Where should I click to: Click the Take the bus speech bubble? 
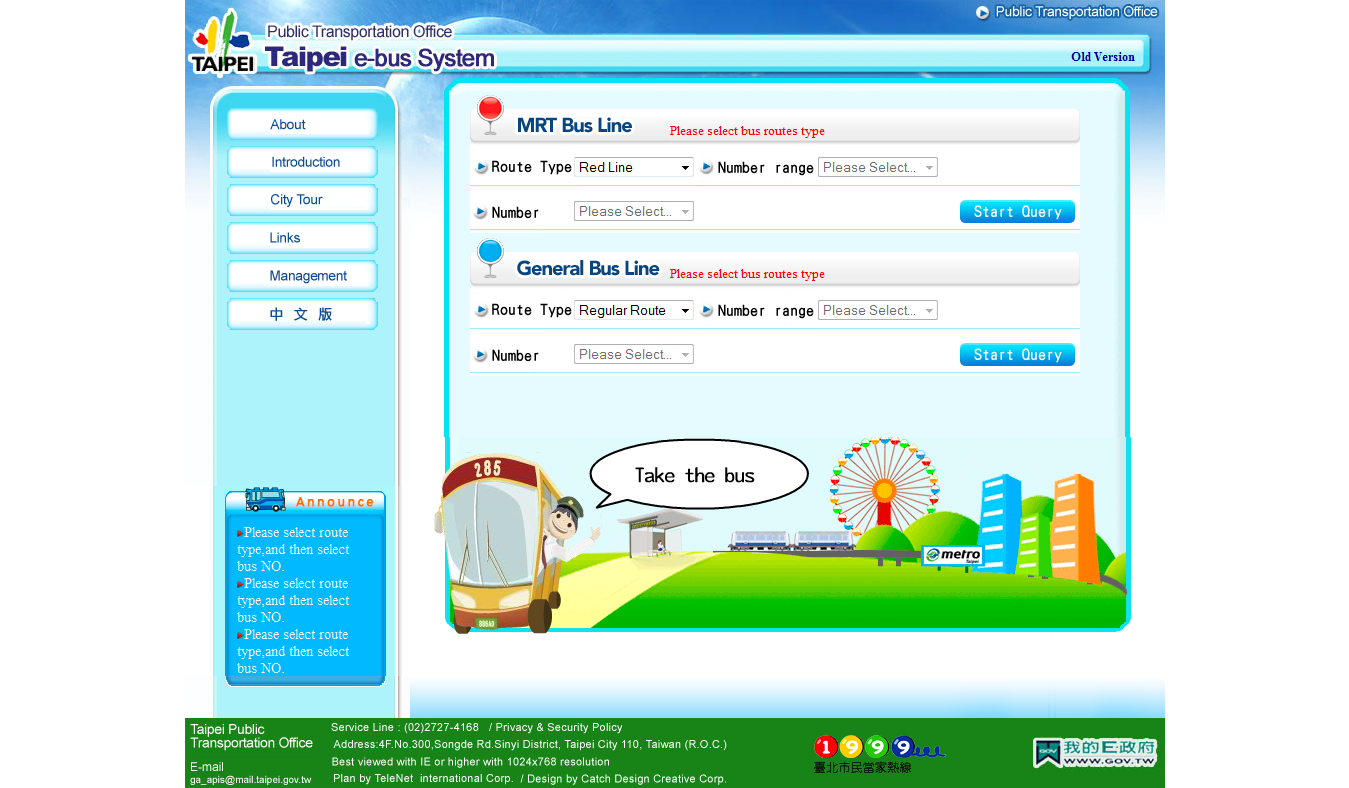(699, 475)
